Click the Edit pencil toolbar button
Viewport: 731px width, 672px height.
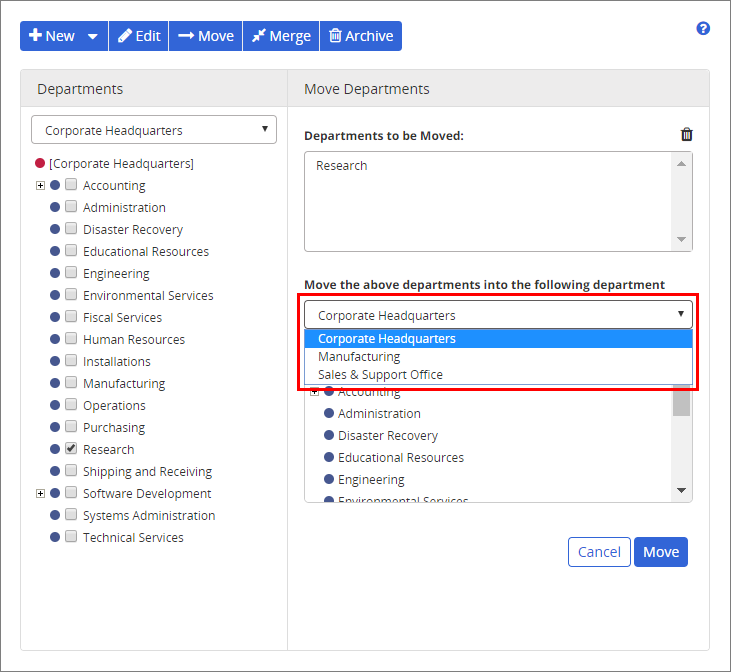138,36
